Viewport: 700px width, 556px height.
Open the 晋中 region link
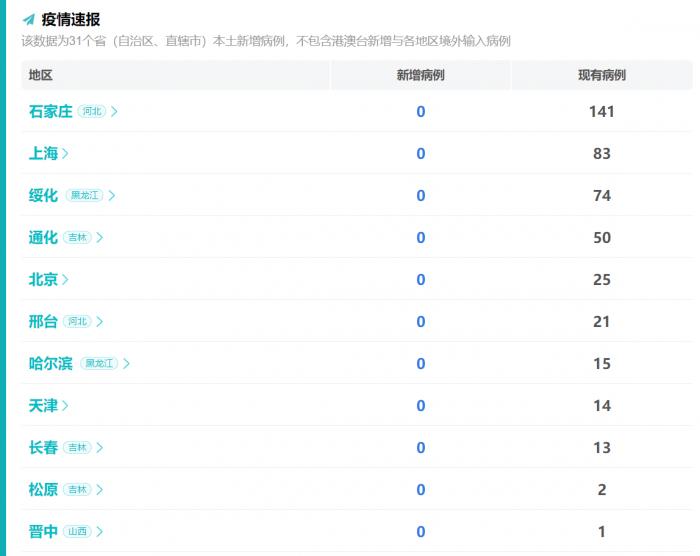[x=43, y=531]
